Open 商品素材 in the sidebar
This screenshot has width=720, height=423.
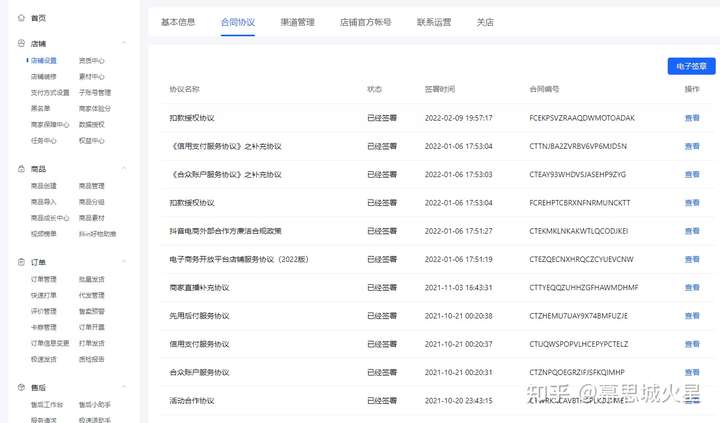click(91, 218)
